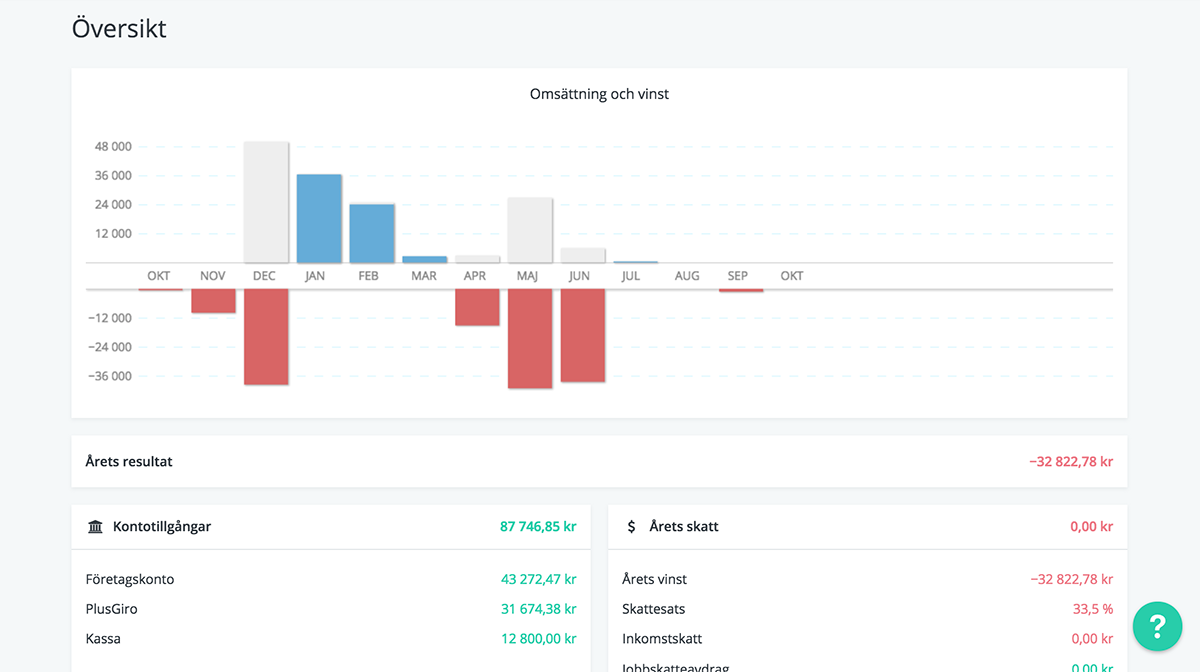Click the dollar icon beside Årets skatt

tap(631, 527)
